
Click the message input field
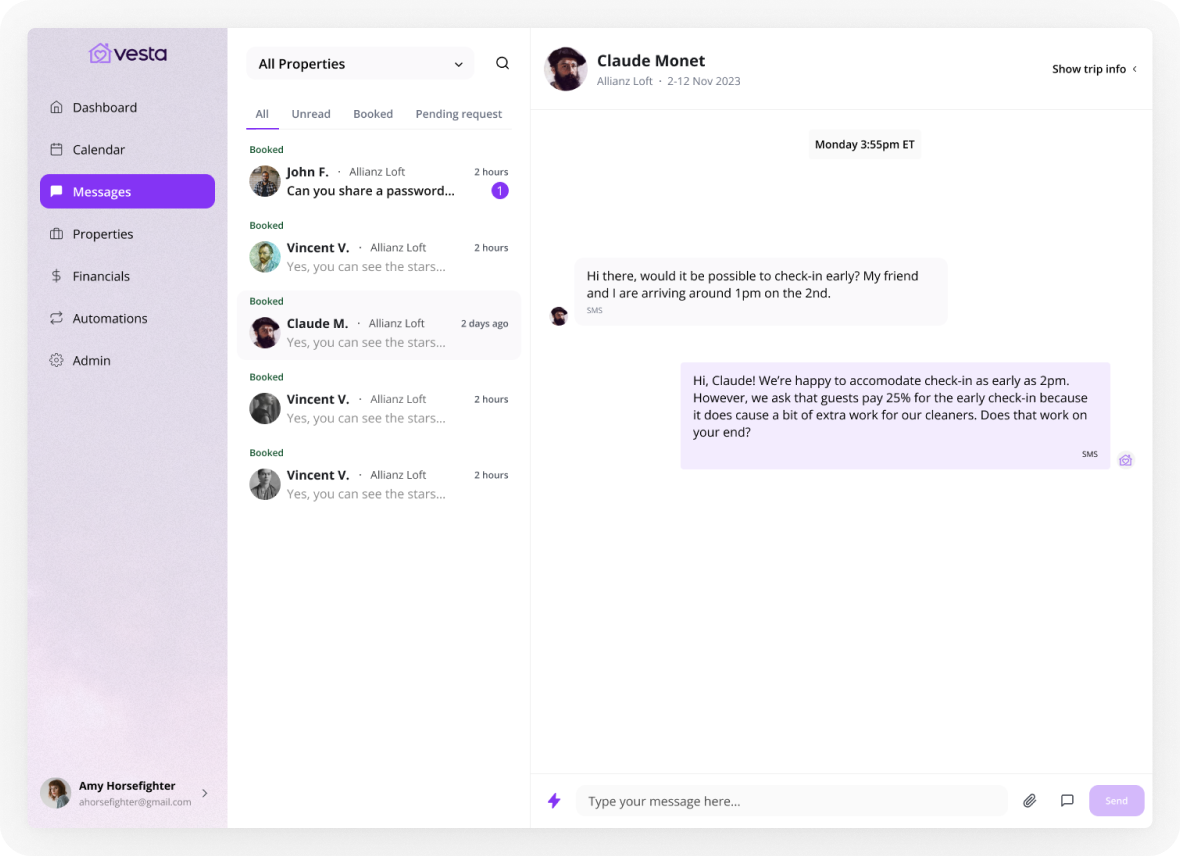pos(791,800)
